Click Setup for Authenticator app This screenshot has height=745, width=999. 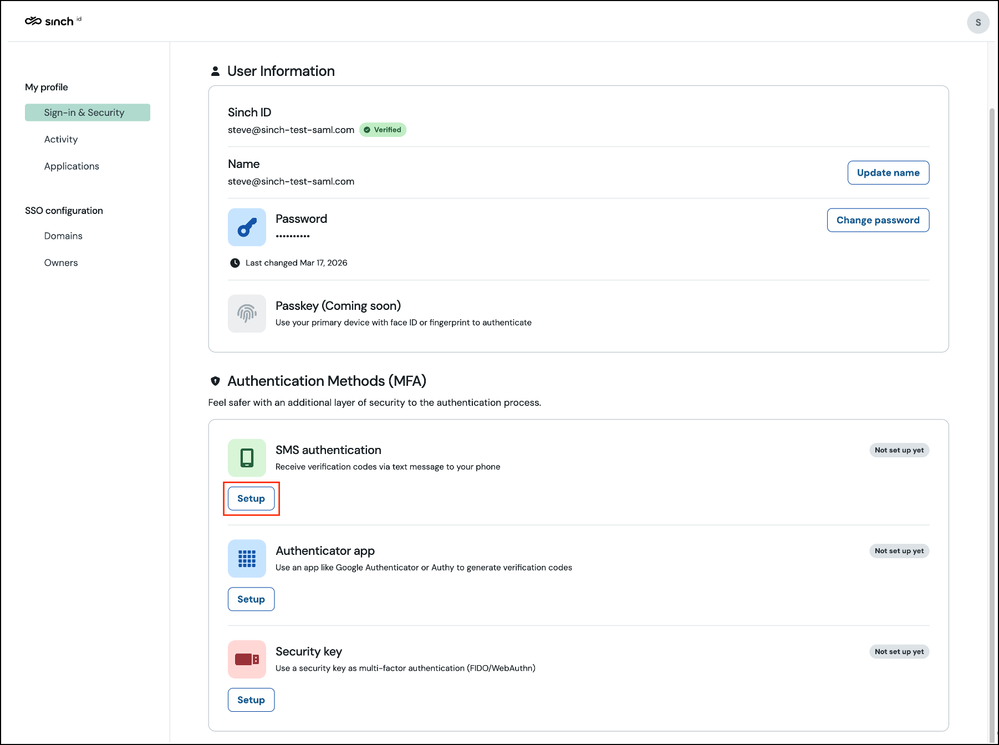251,599
